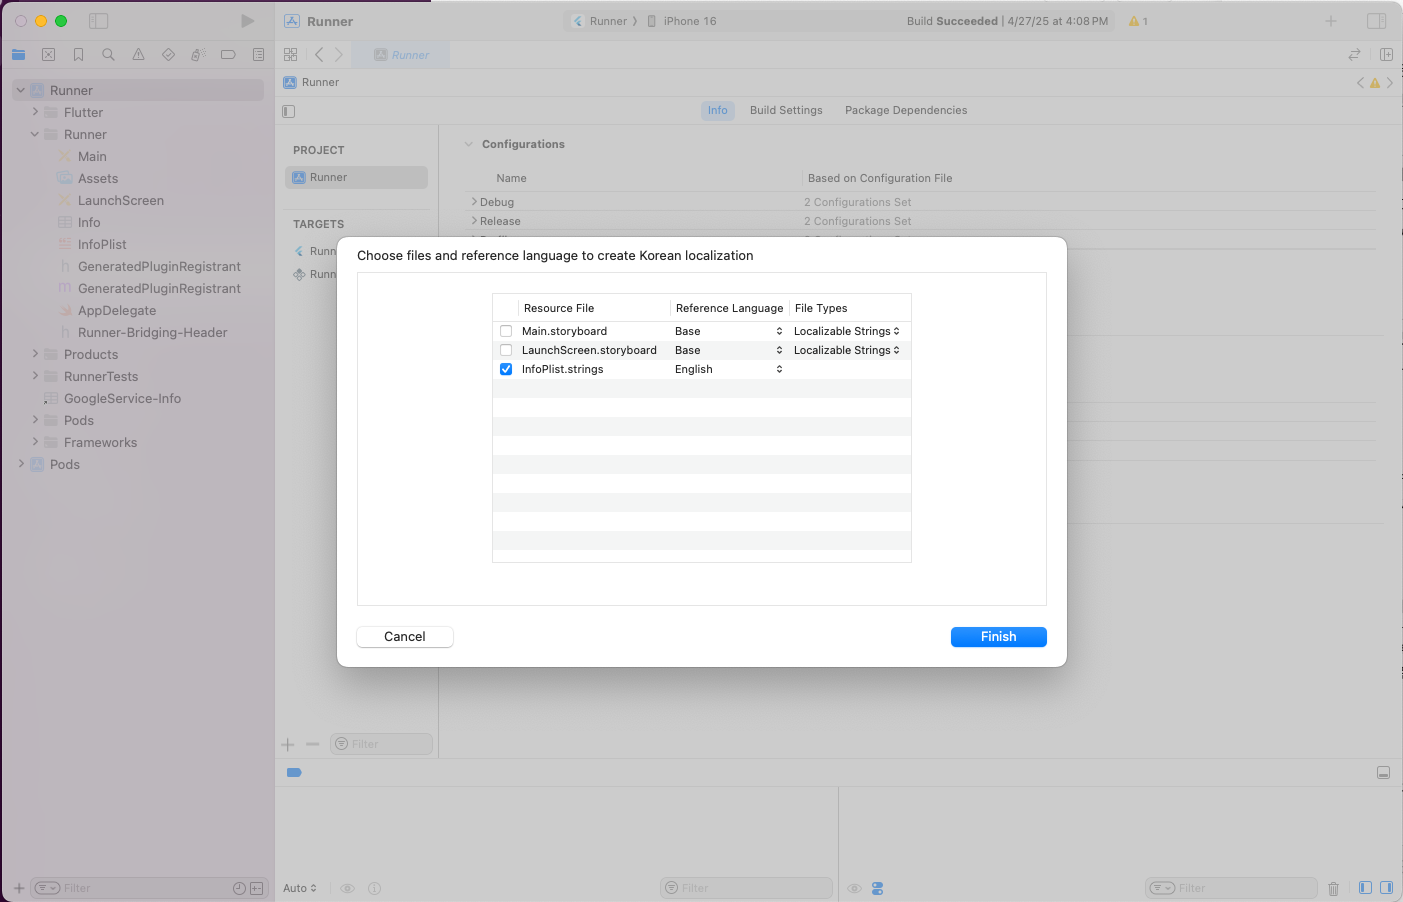Switch to the Build Settings tab
The height and width of the screenshot is (902, 1403).
[x=786, y=110]
